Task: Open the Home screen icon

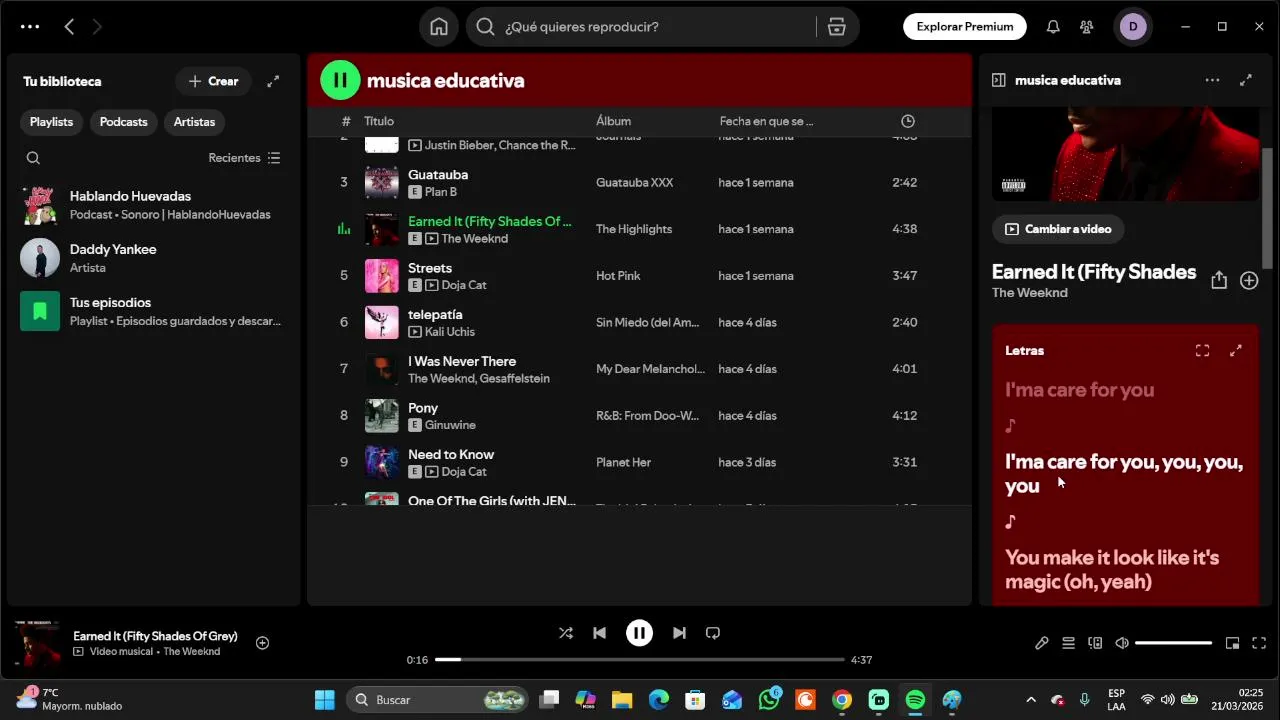Action: click(x=439, y=27)
